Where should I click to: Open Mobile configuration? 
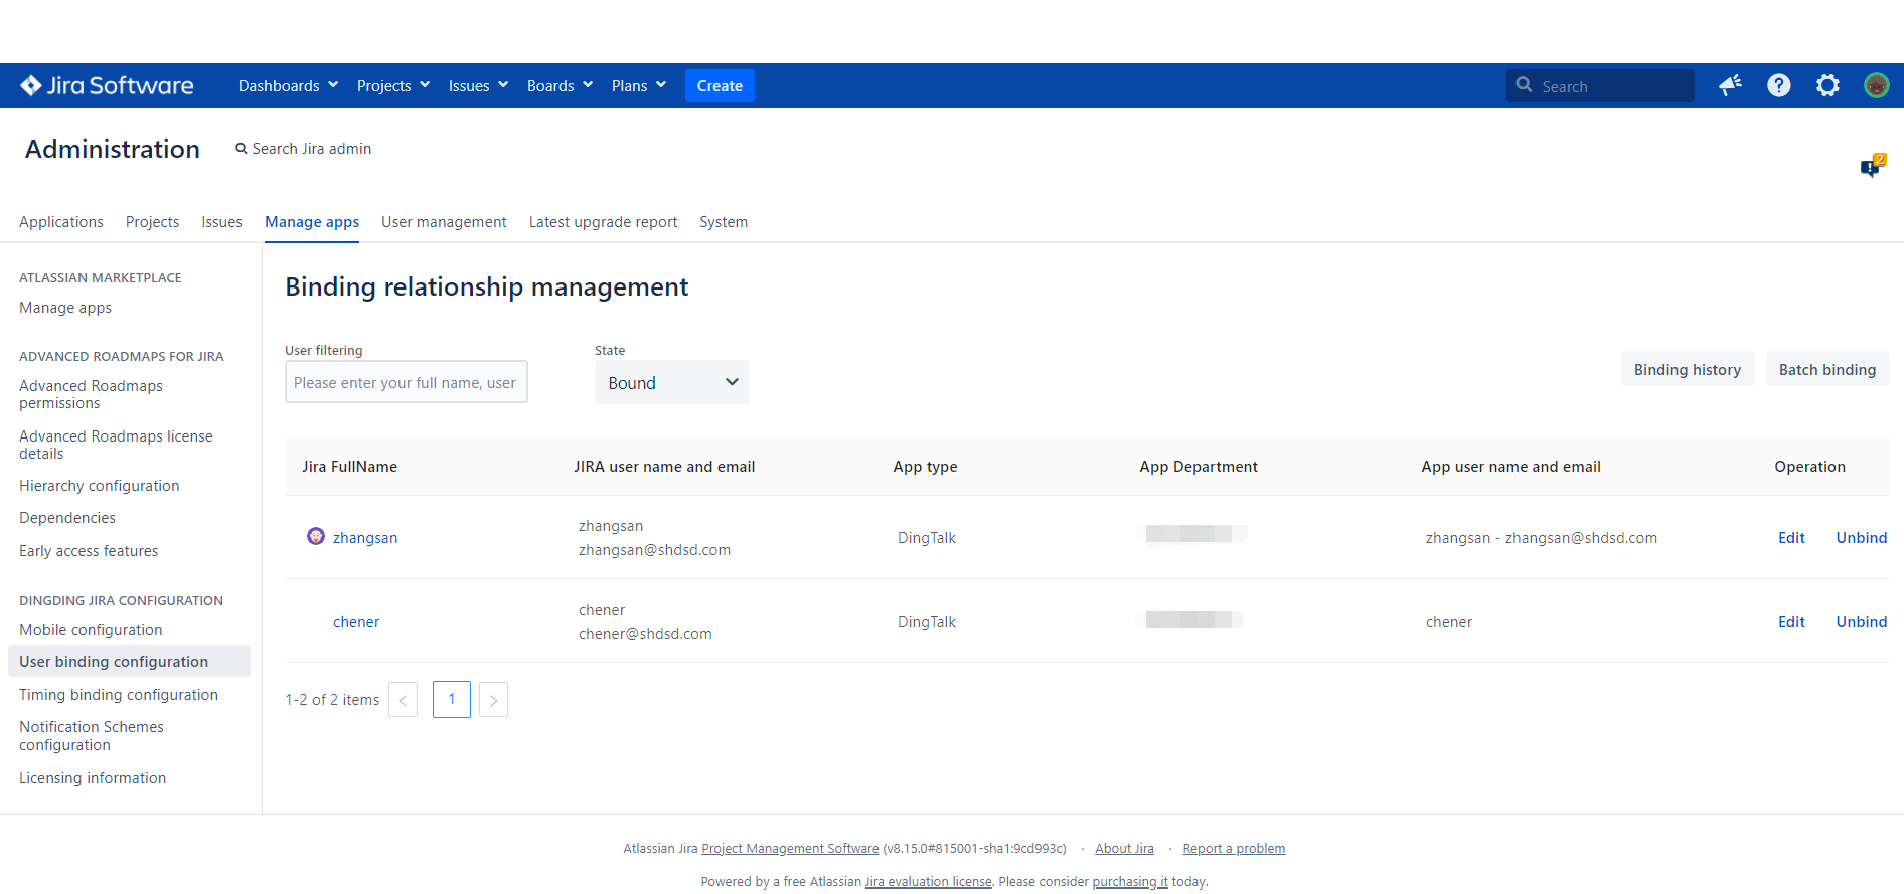point(90,630)
